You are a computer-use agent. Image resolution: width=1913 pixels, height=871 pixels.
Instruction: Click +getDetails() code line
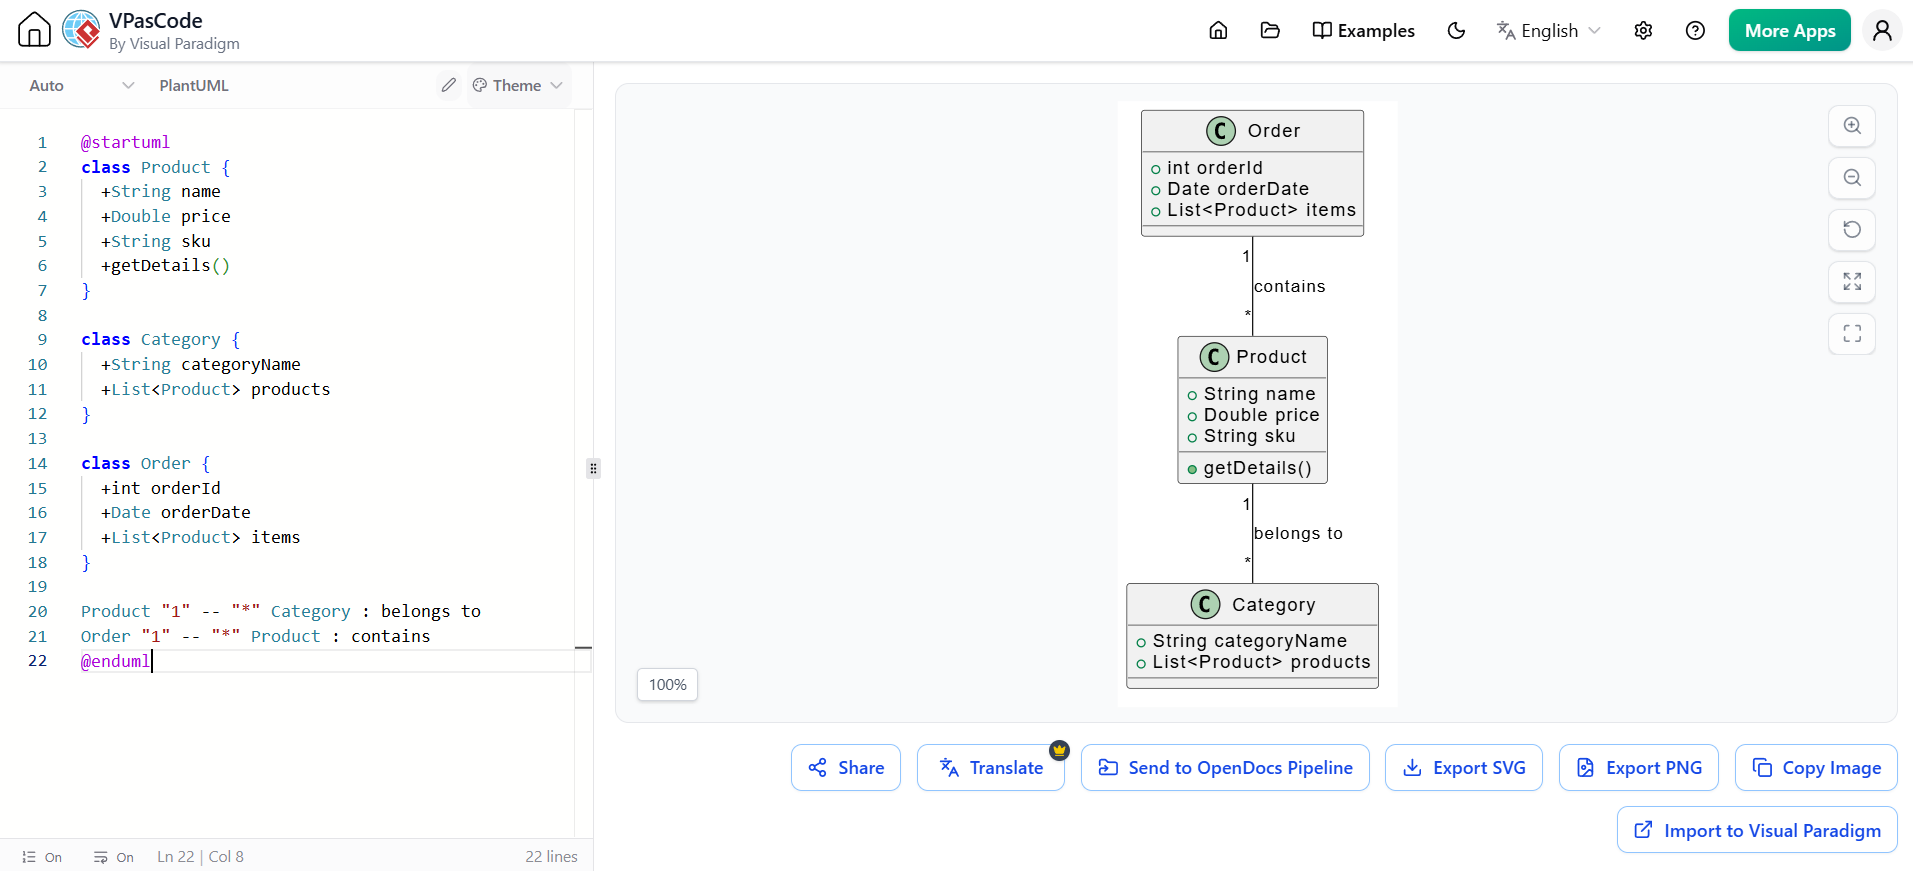[x=166, y=265]
